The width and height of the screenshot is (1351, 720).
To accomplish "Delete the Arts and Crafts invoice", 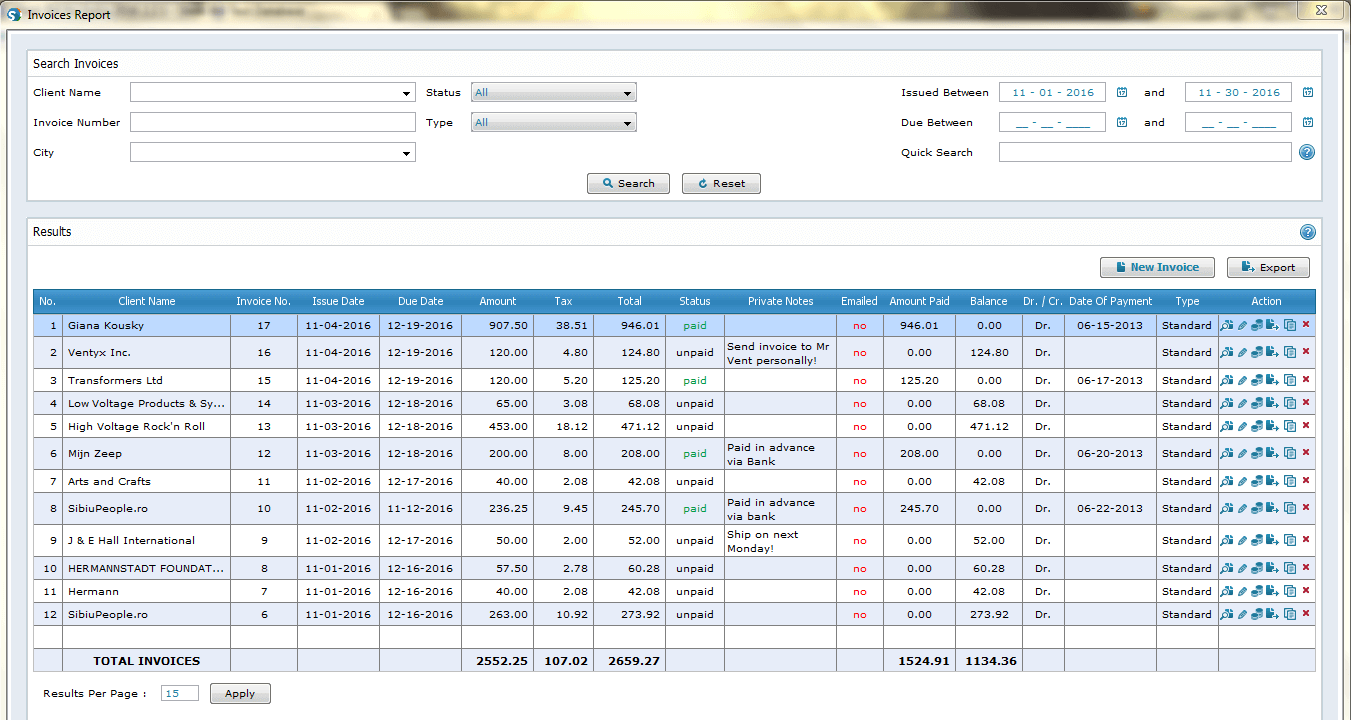I will pos(1305,481).
